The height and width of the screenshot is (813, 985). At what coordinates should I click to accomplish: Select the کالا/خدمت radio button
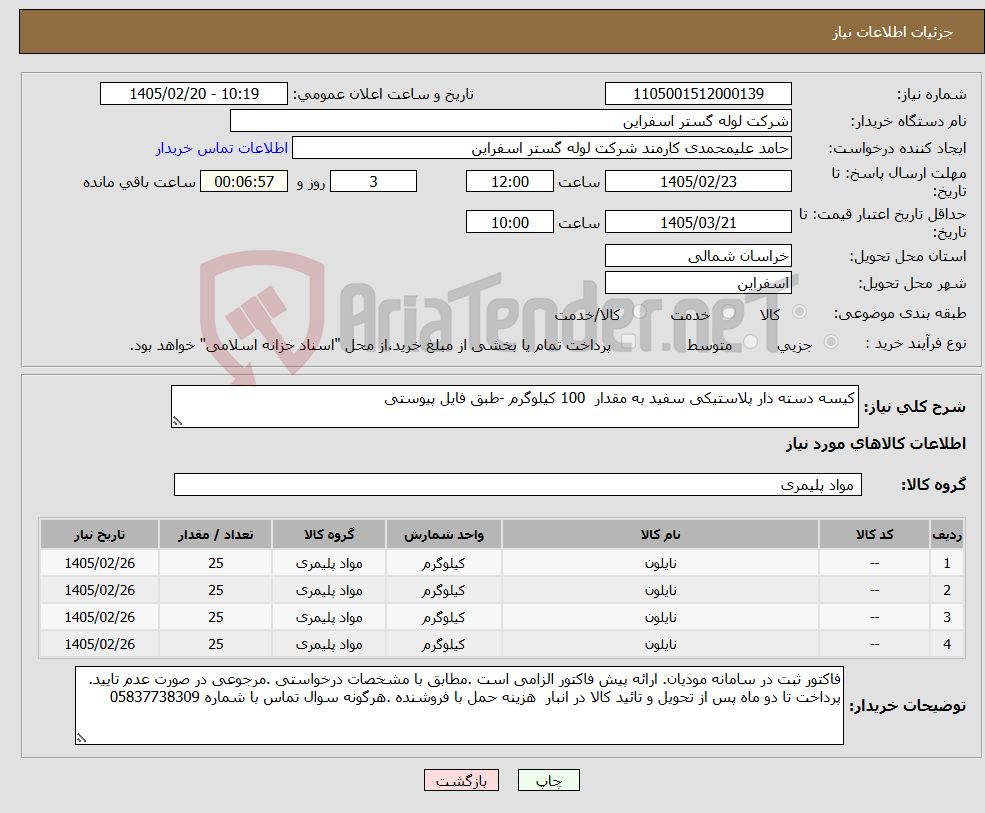[639, 312]
